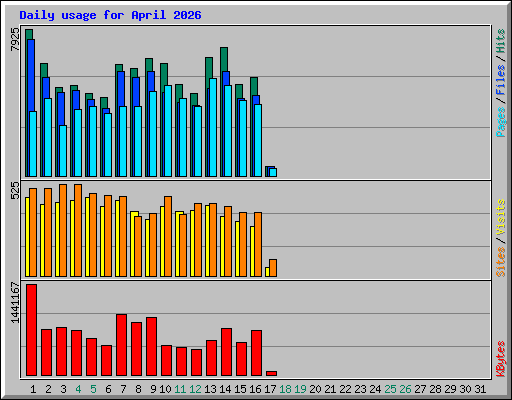Viewport: 512px width, 400px height.
Task: Click the red KBytes legend label
Action: [x=501, y=358]
